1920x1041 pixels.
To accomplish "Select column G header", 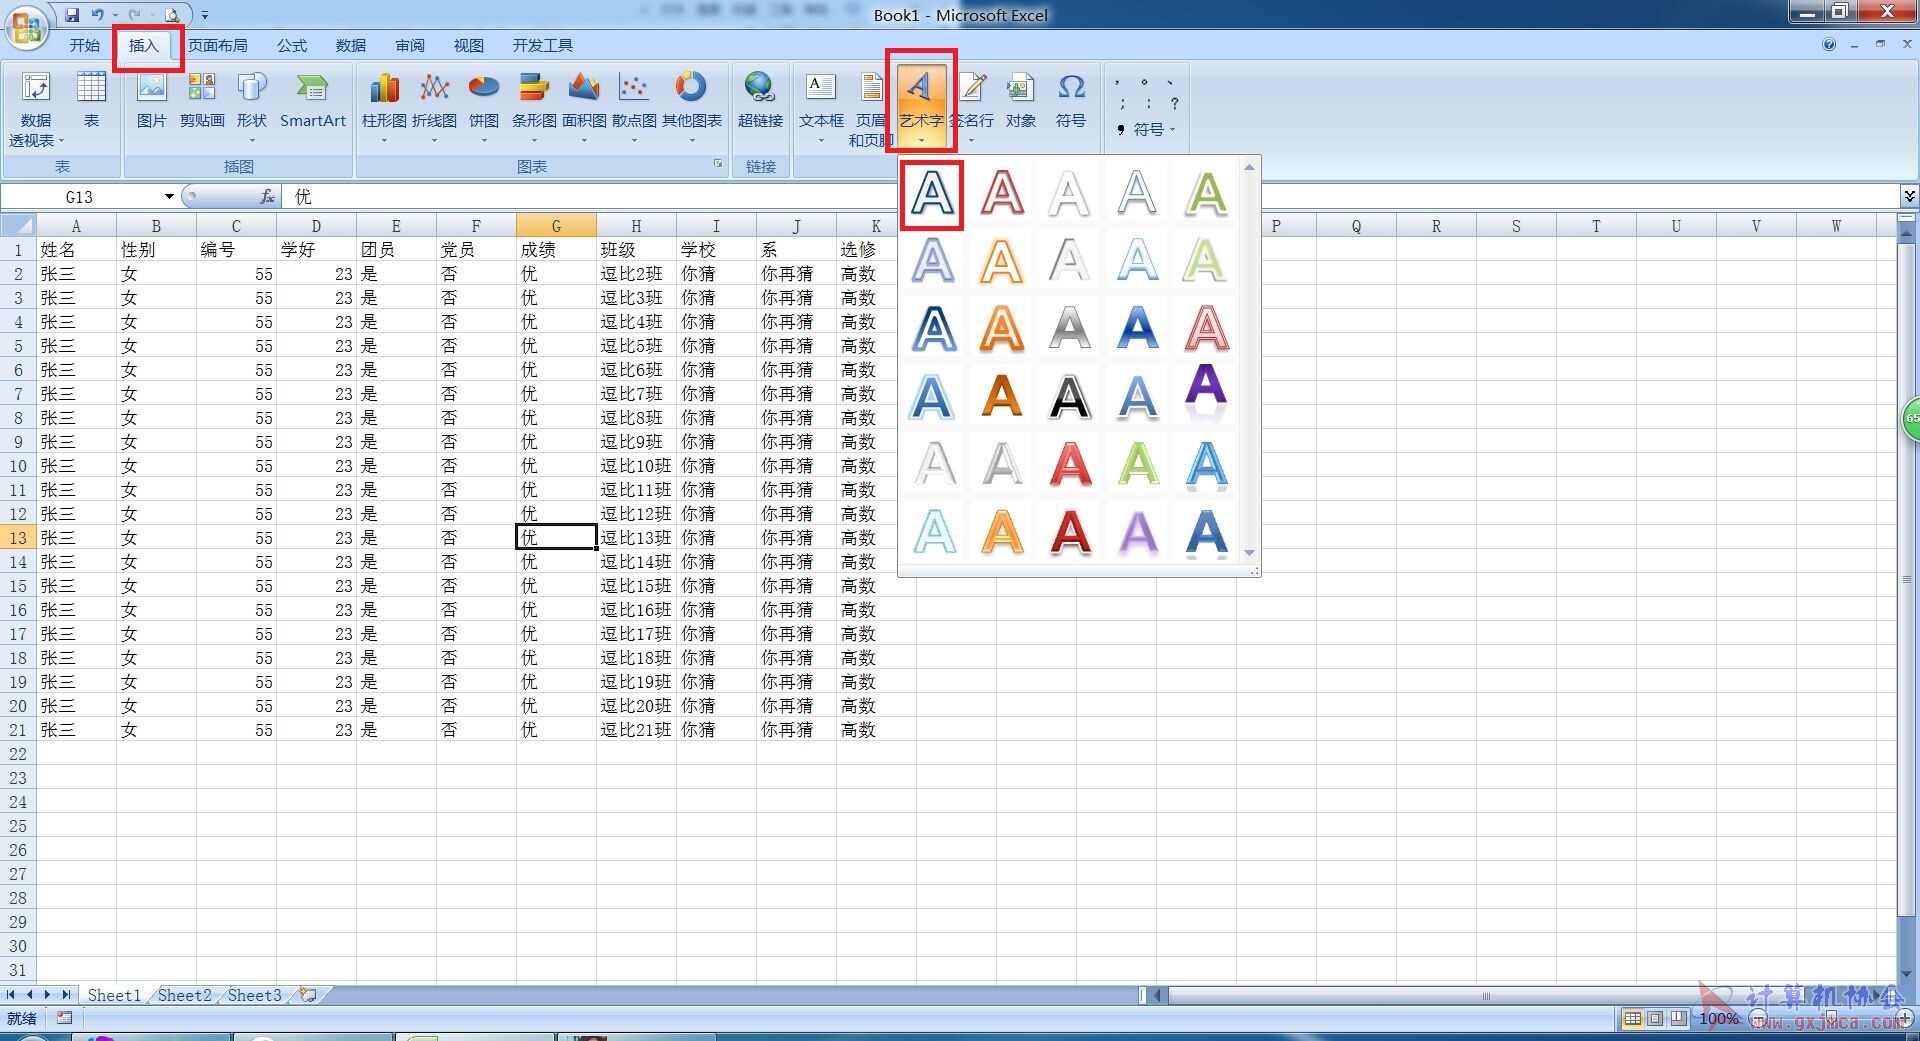I will pos(556,226).
